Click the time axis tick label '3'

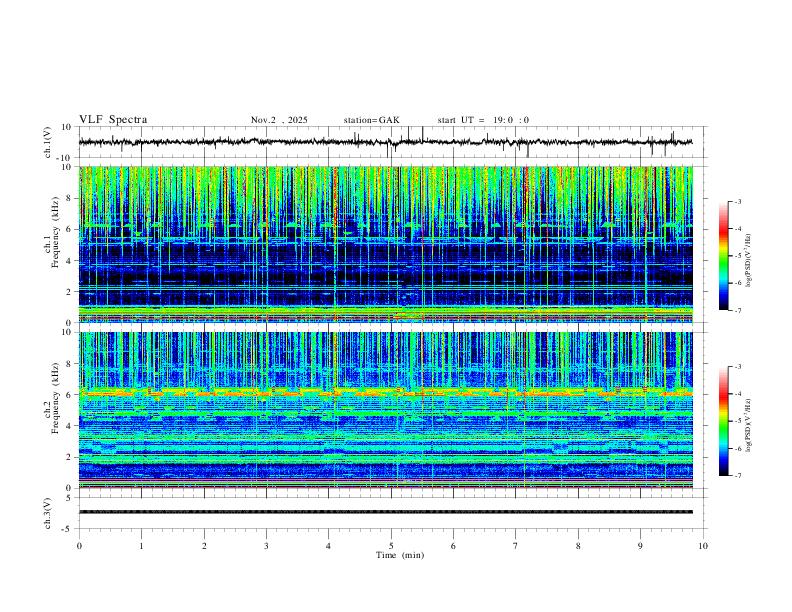point(266,546)
